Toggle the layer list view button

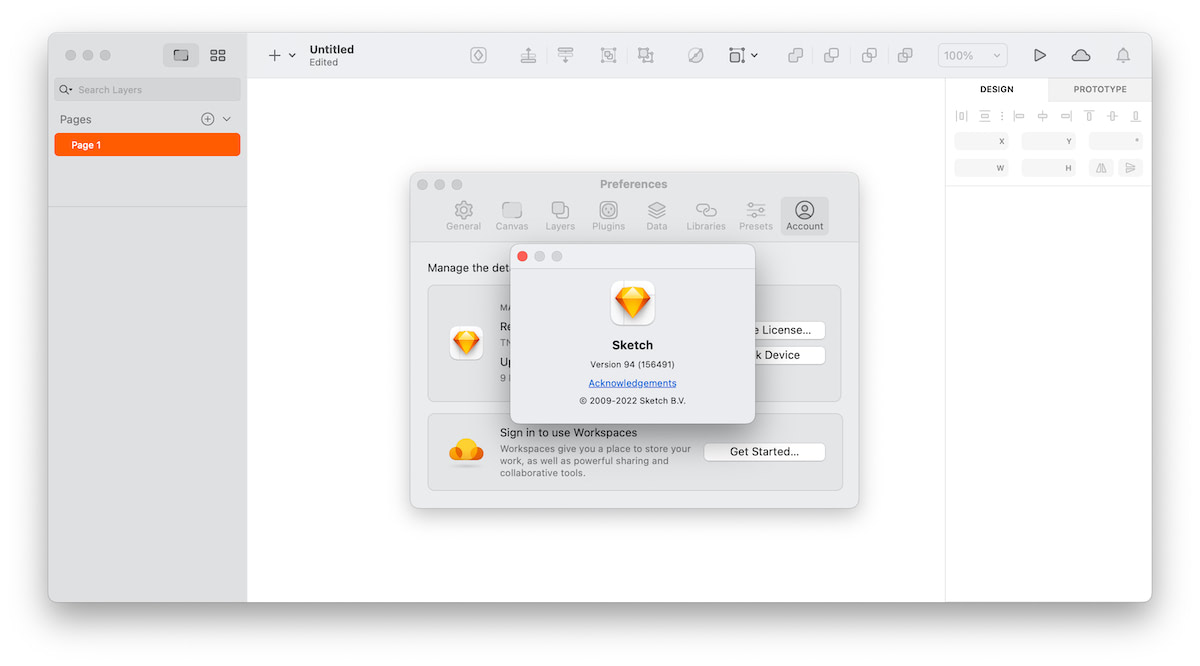pos(181,56)
